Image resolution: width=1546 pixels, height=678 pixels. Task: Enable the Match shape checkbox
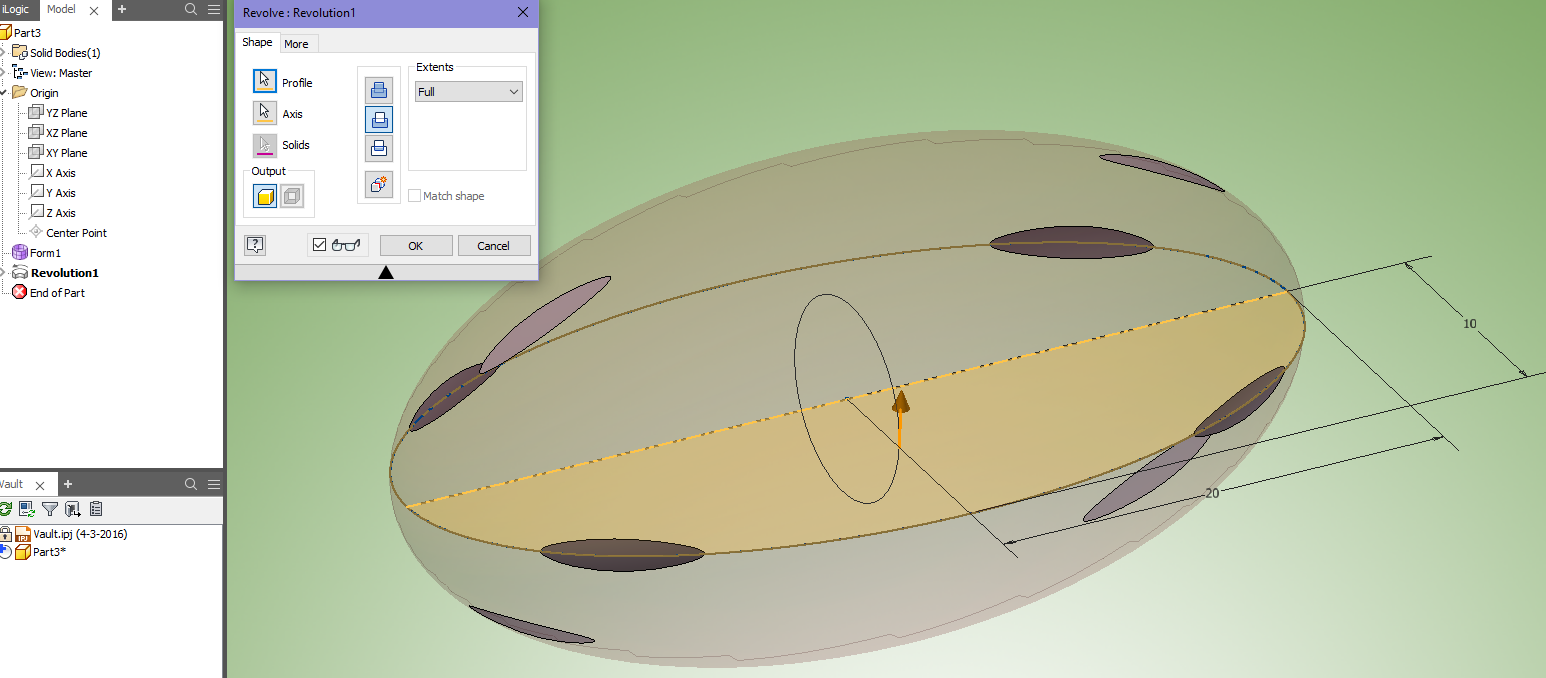[415, 195]
